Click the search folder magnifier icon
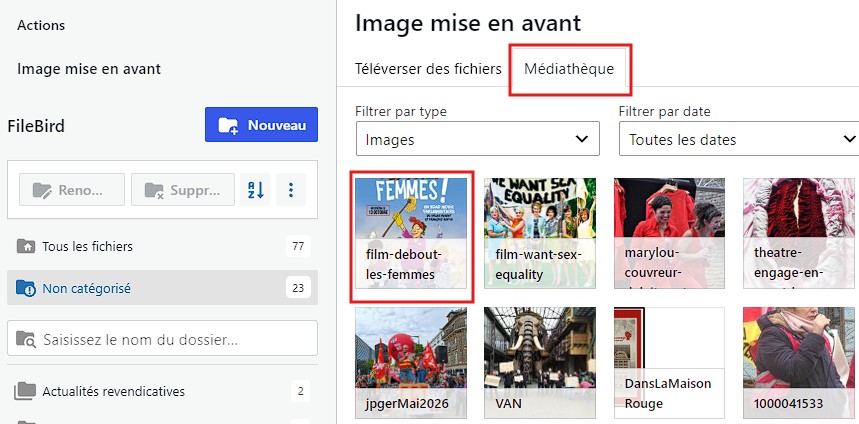 coord(26,339)
